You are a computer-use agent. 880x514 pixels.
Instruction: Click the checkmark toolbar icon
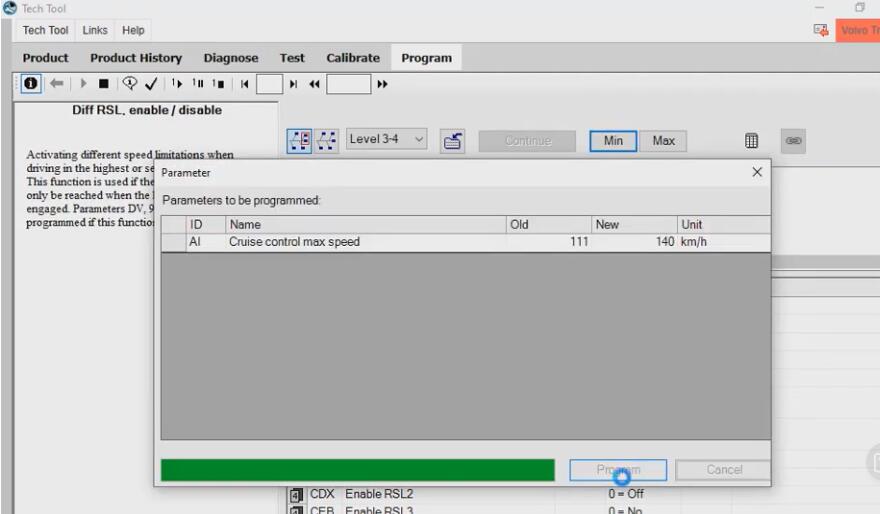[x=151, y=84]
